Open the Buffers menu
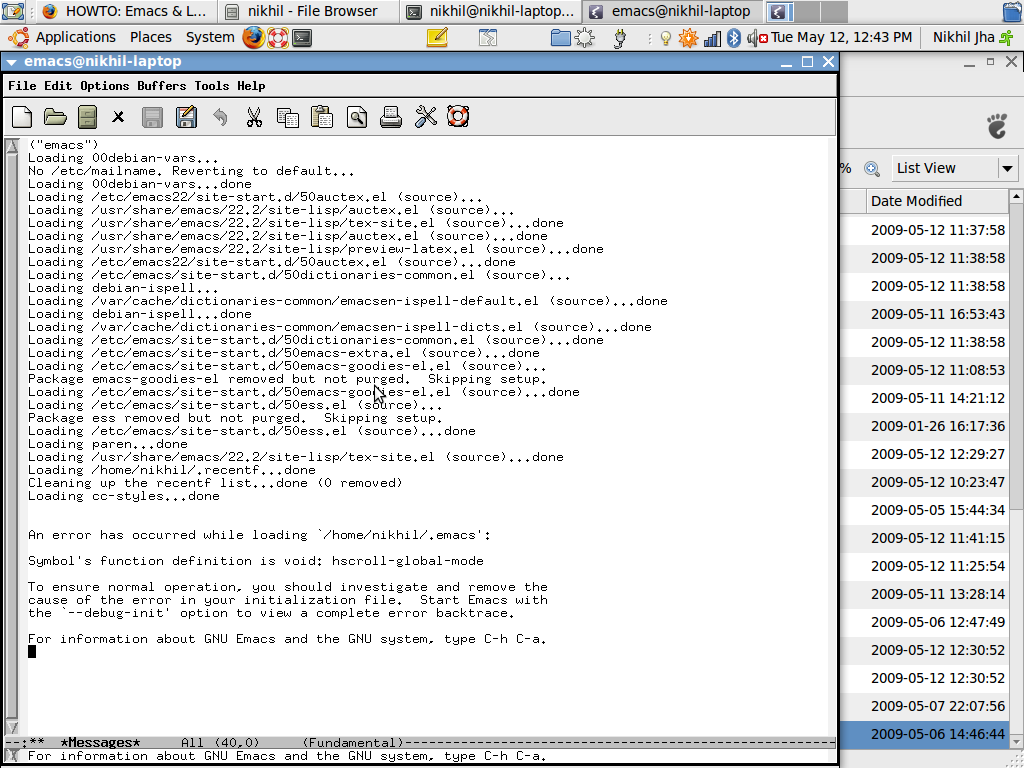 (161, 86)
